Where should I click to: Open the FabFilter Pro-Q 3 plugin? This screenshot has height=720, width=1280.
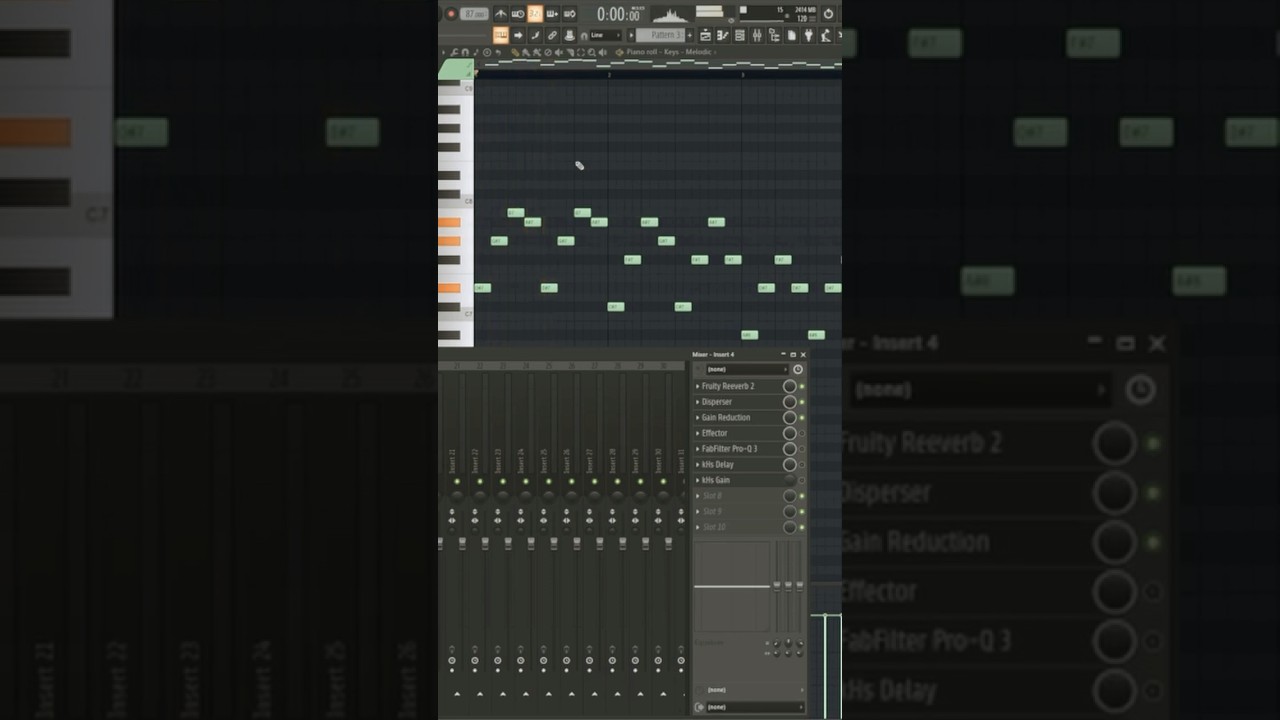pos(730,449)
